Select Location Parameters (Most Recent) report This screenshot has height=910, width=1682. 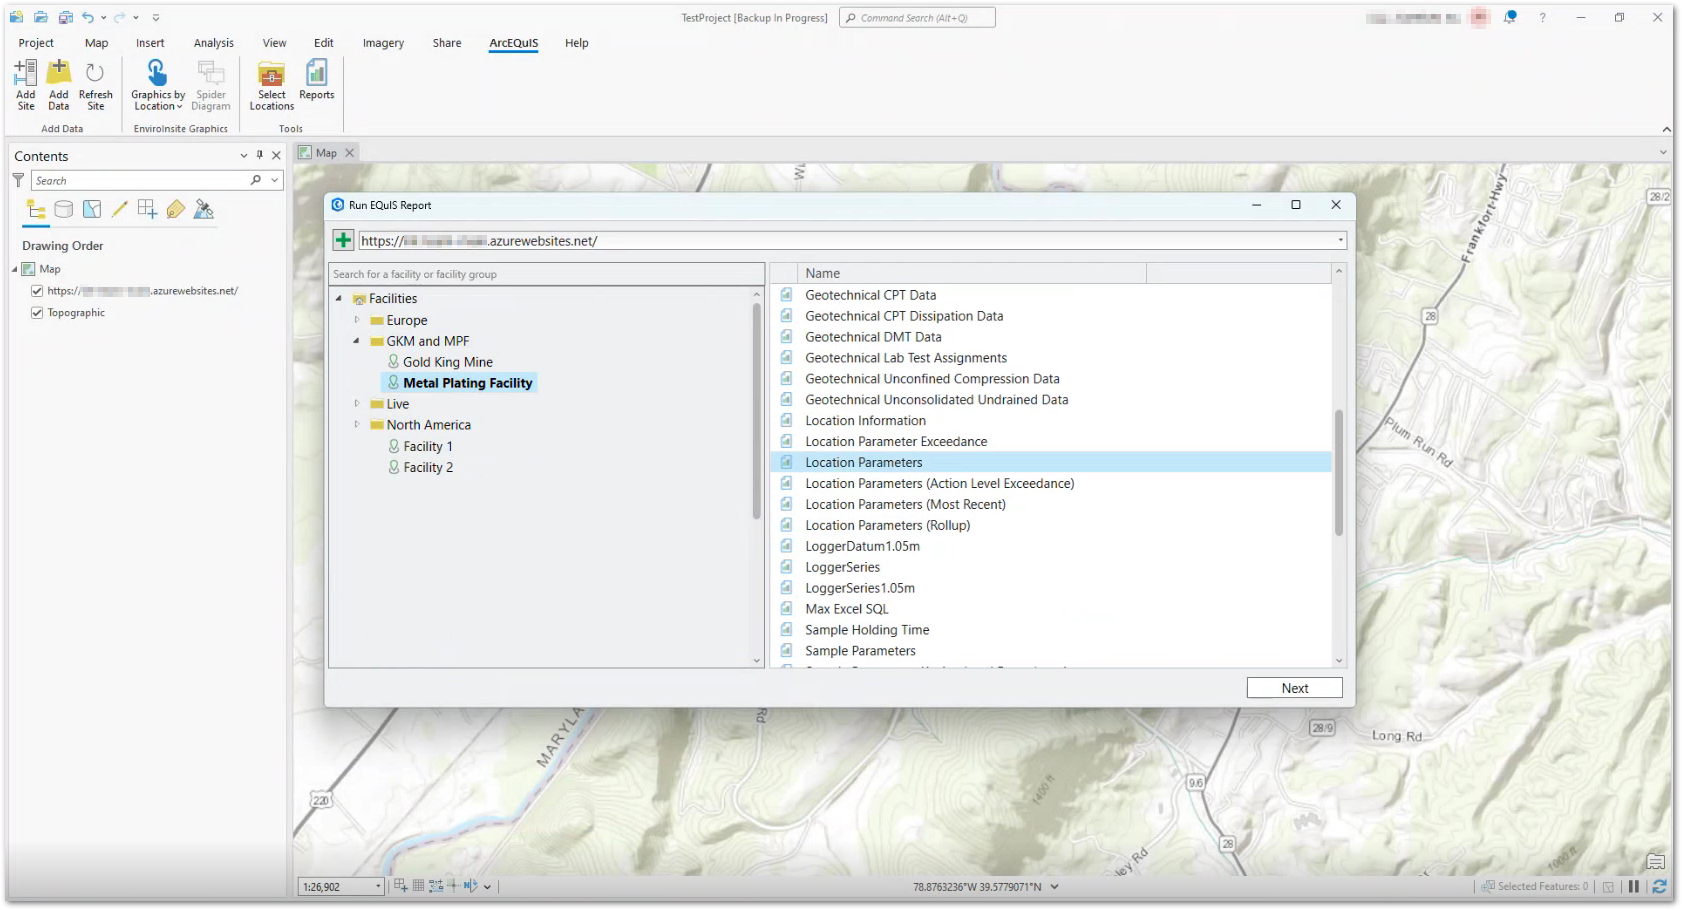click(x=905, y=505)
